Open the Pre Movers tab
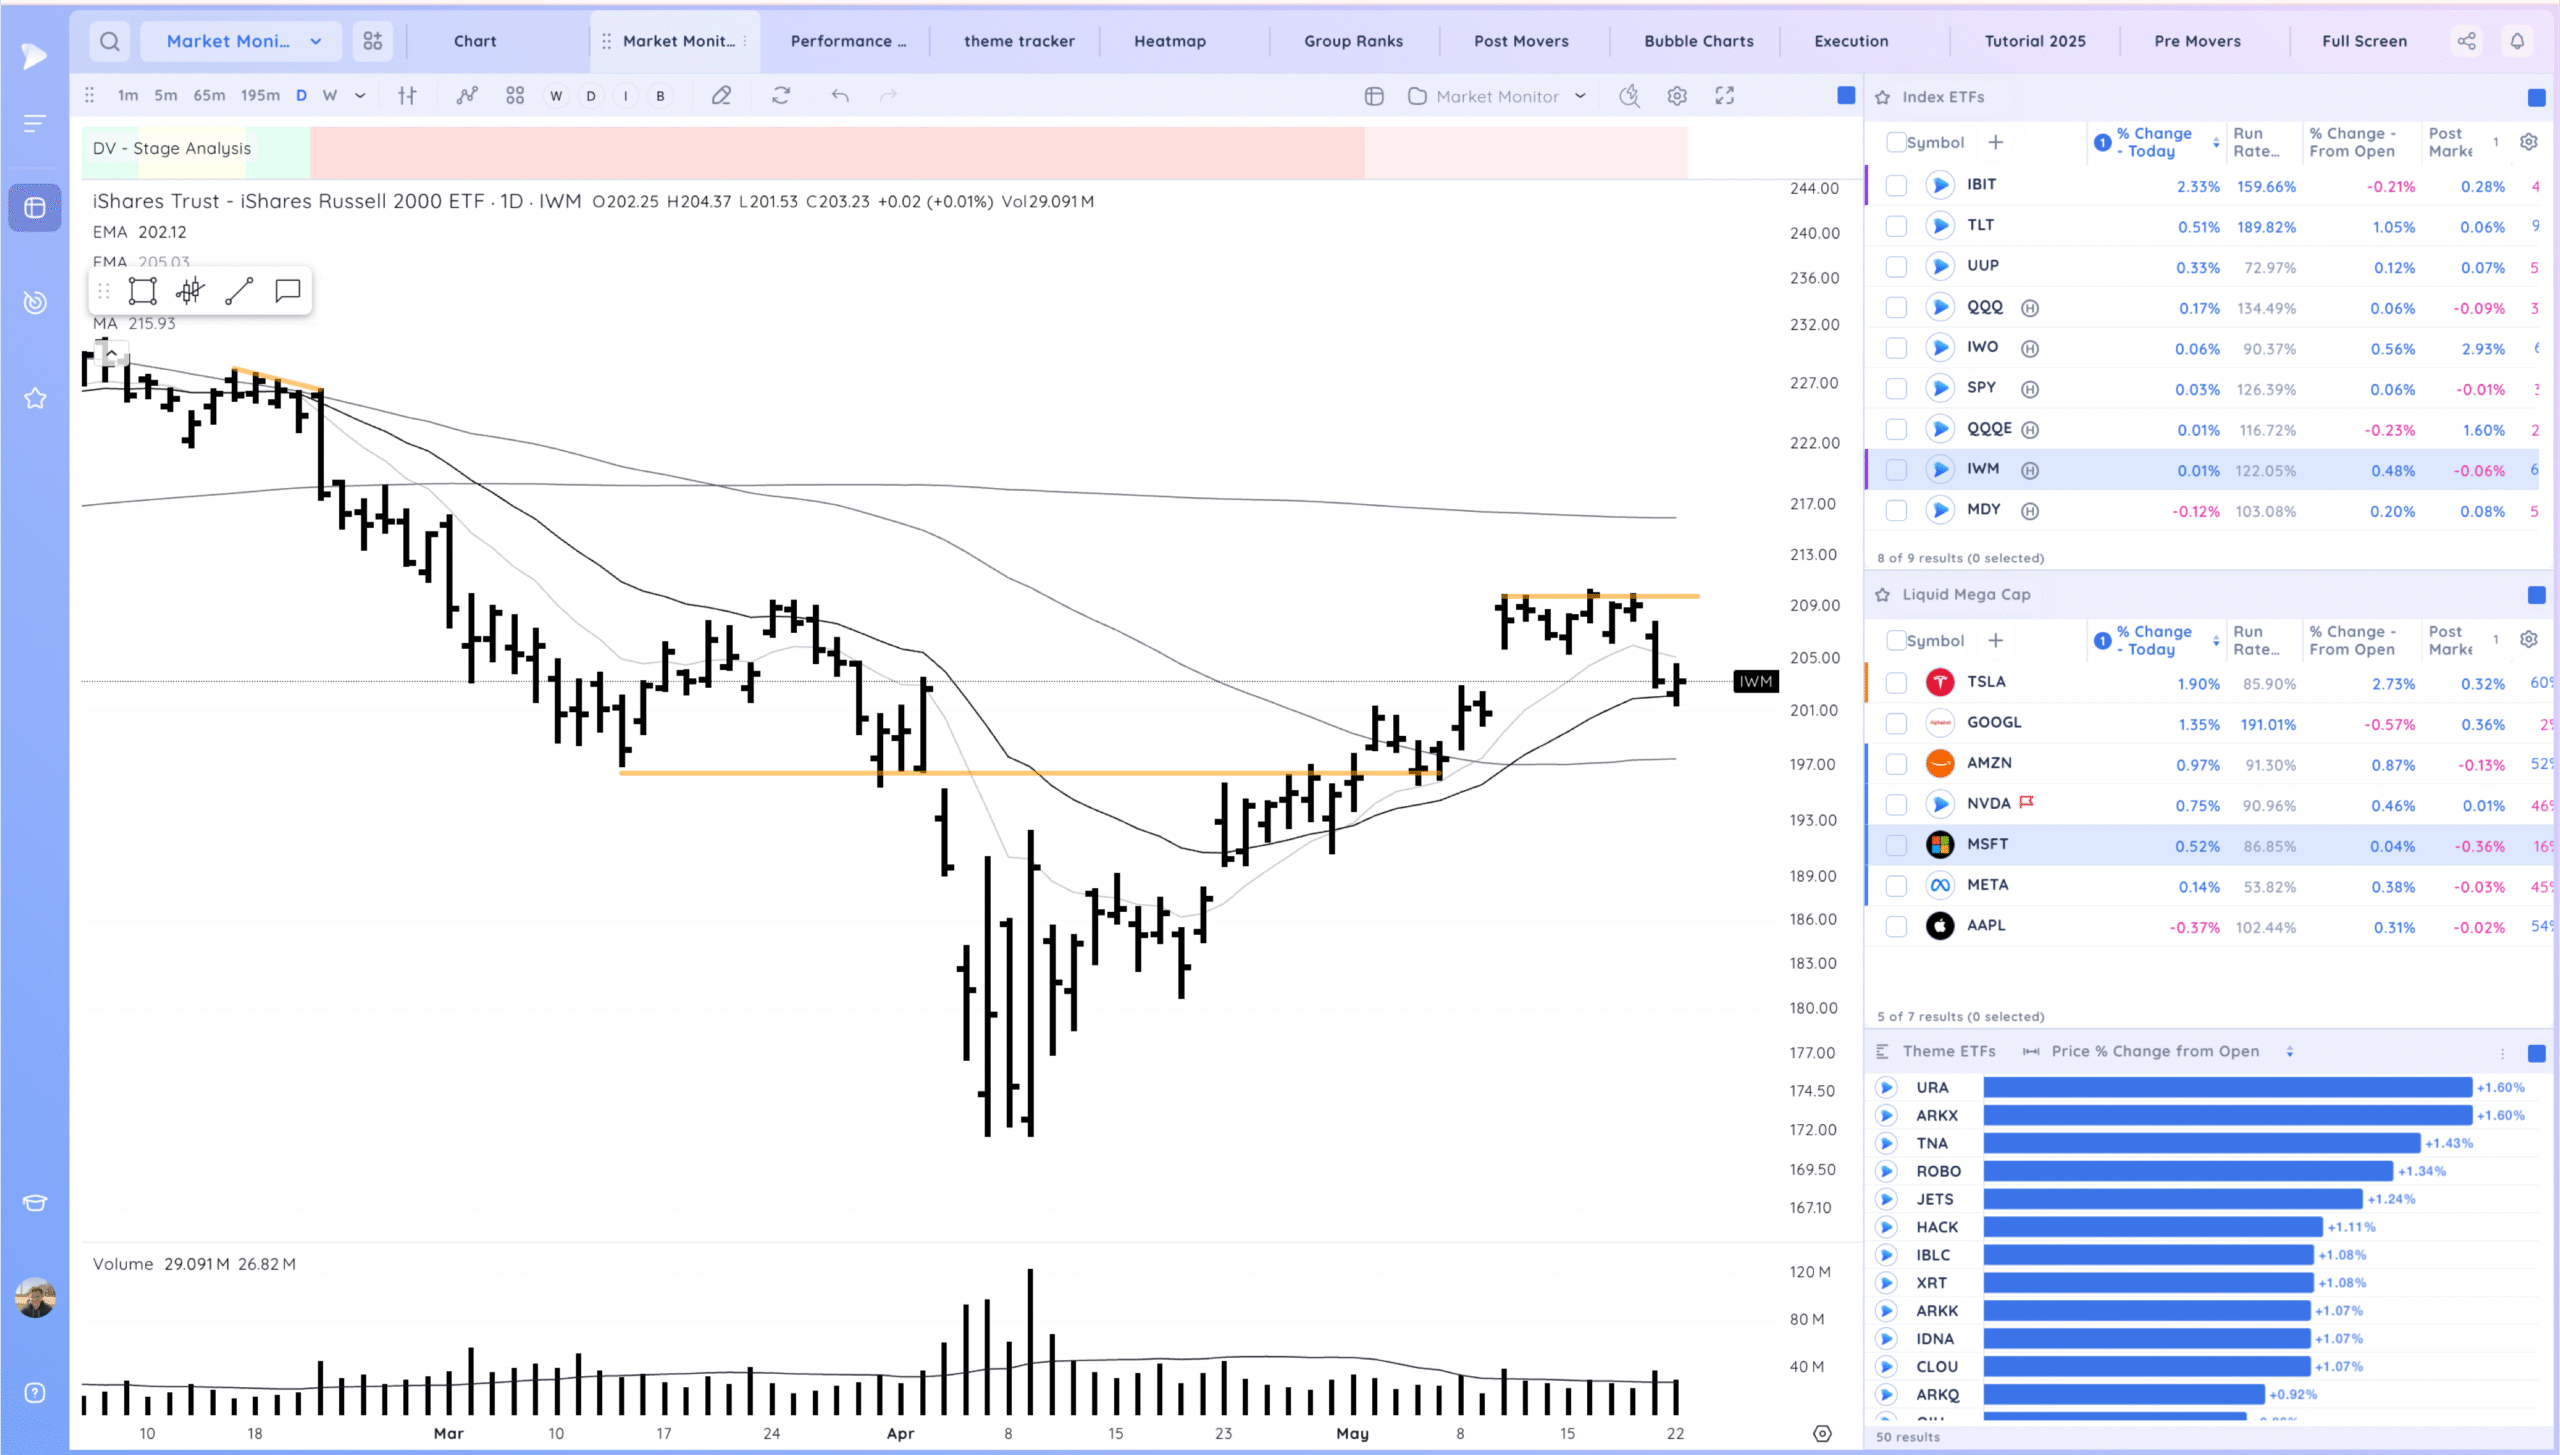The image size is (2560, 1455). [x=2197, y=41]
